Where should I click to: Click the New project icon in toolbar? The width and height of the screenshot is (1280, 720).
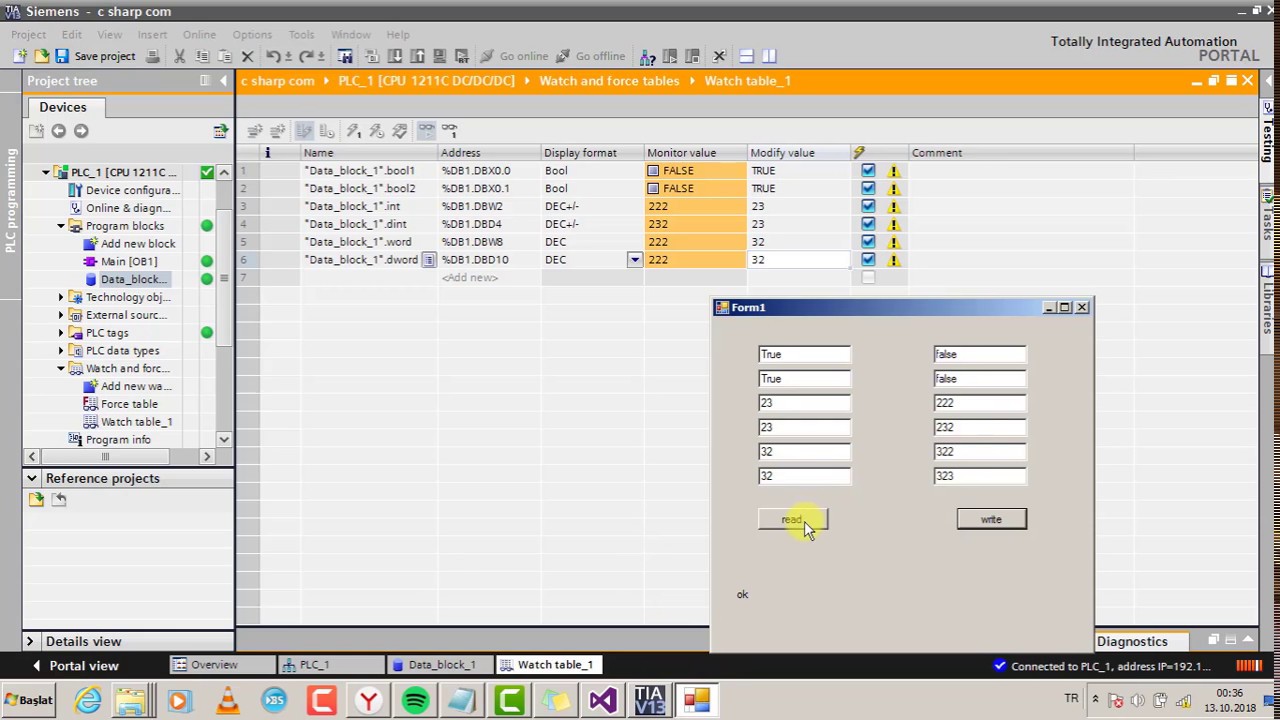[x=20, y=56]
